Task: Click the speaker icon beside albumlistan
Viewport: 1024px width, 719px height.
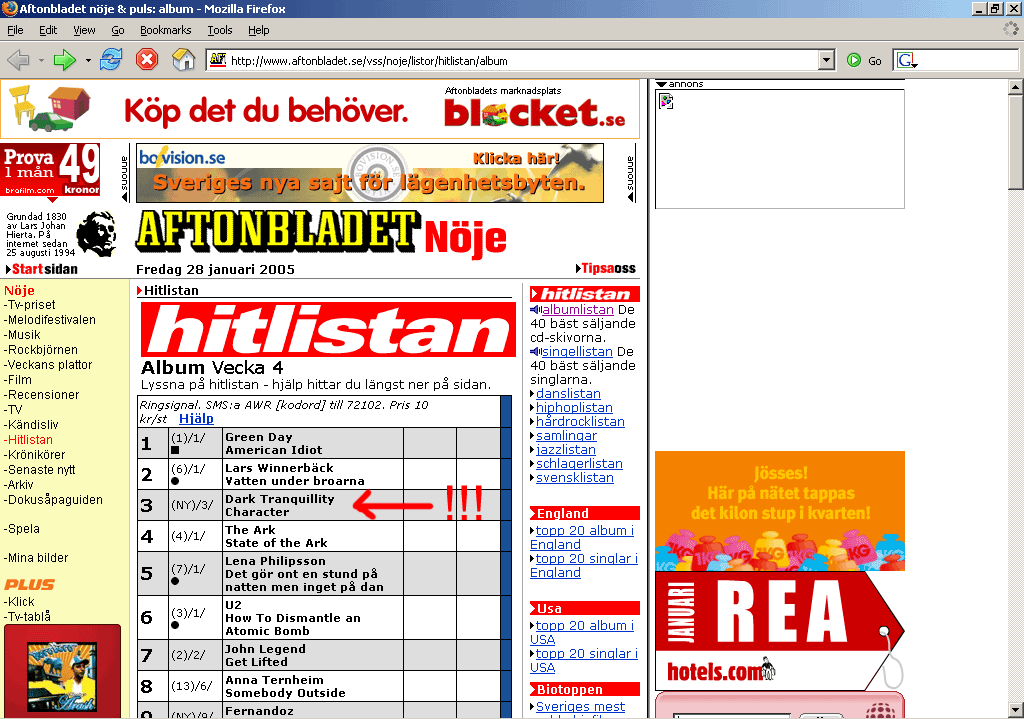Action: click(x=536, y=310)
